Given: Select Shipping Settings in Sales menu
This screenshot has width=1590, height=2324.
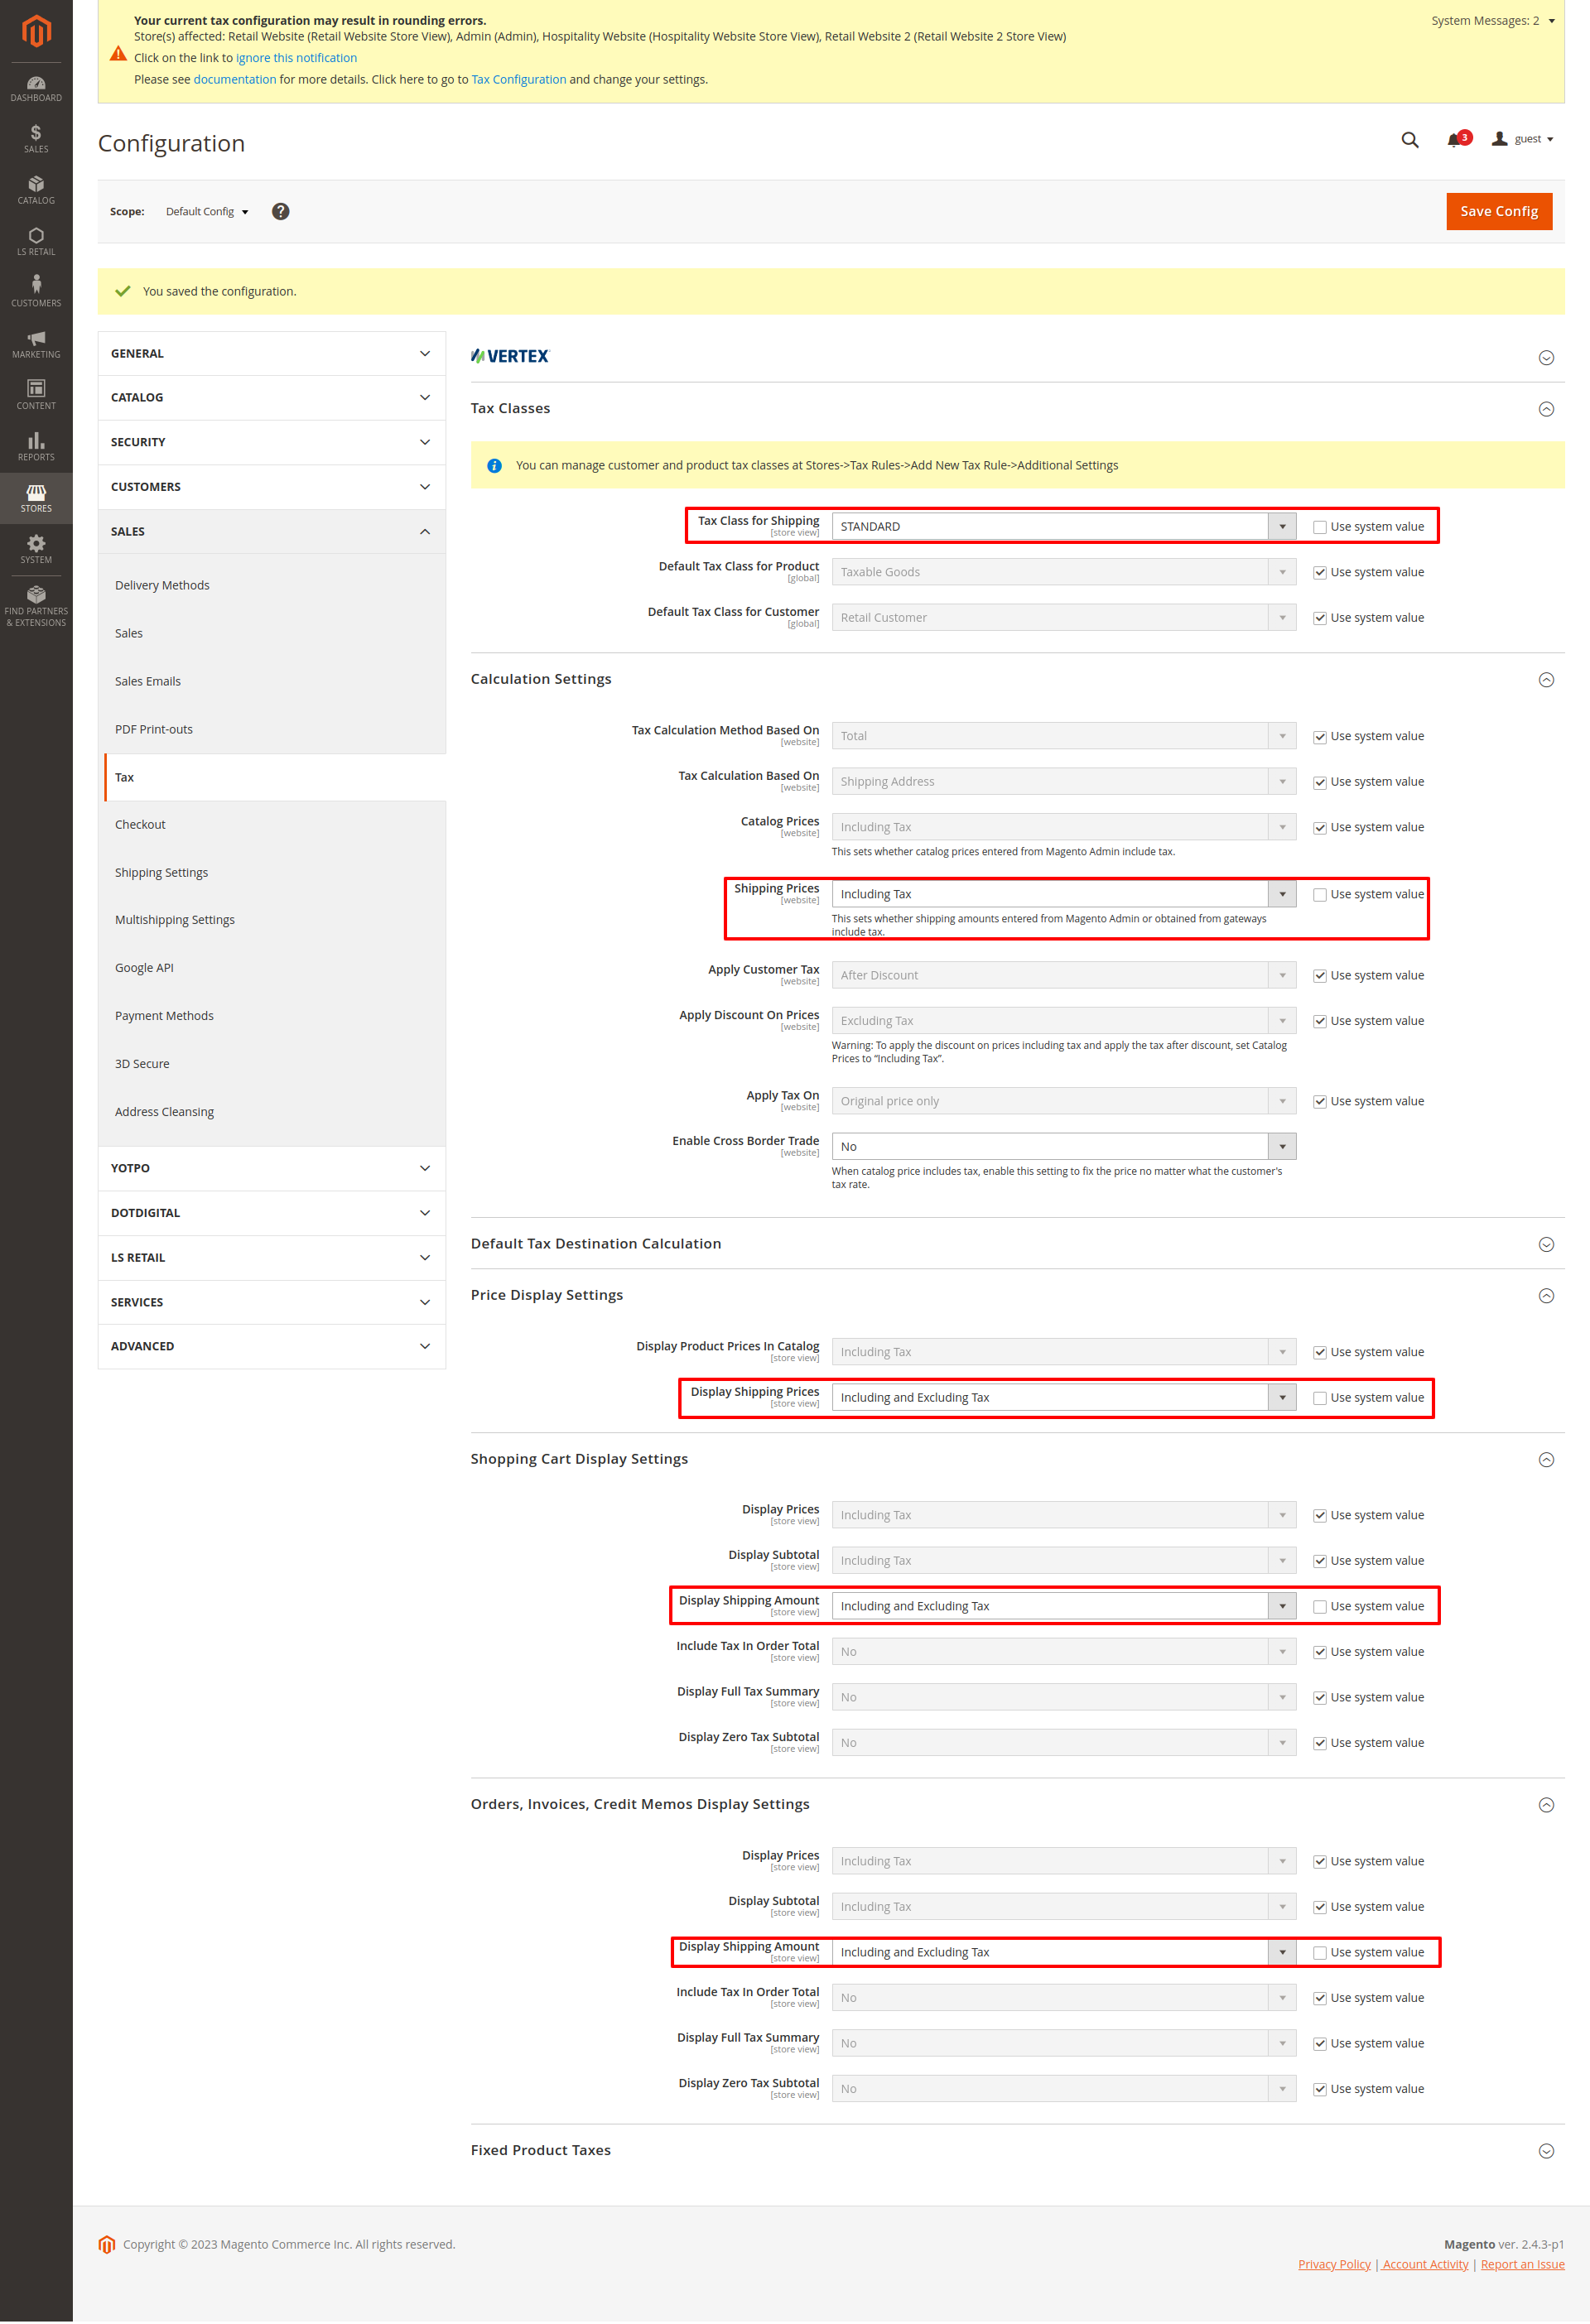Looking at the screenshot, I should click(161, 872).
